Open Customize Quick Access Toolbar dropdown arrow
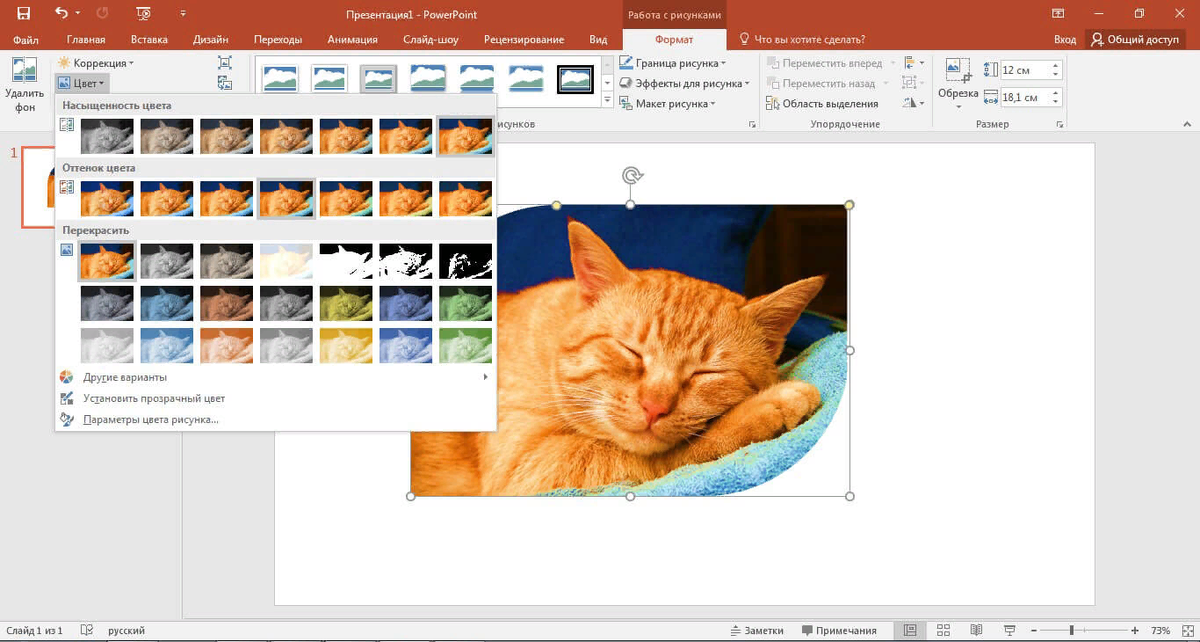This screenshot has width=1200, height=642. point(182,13)
